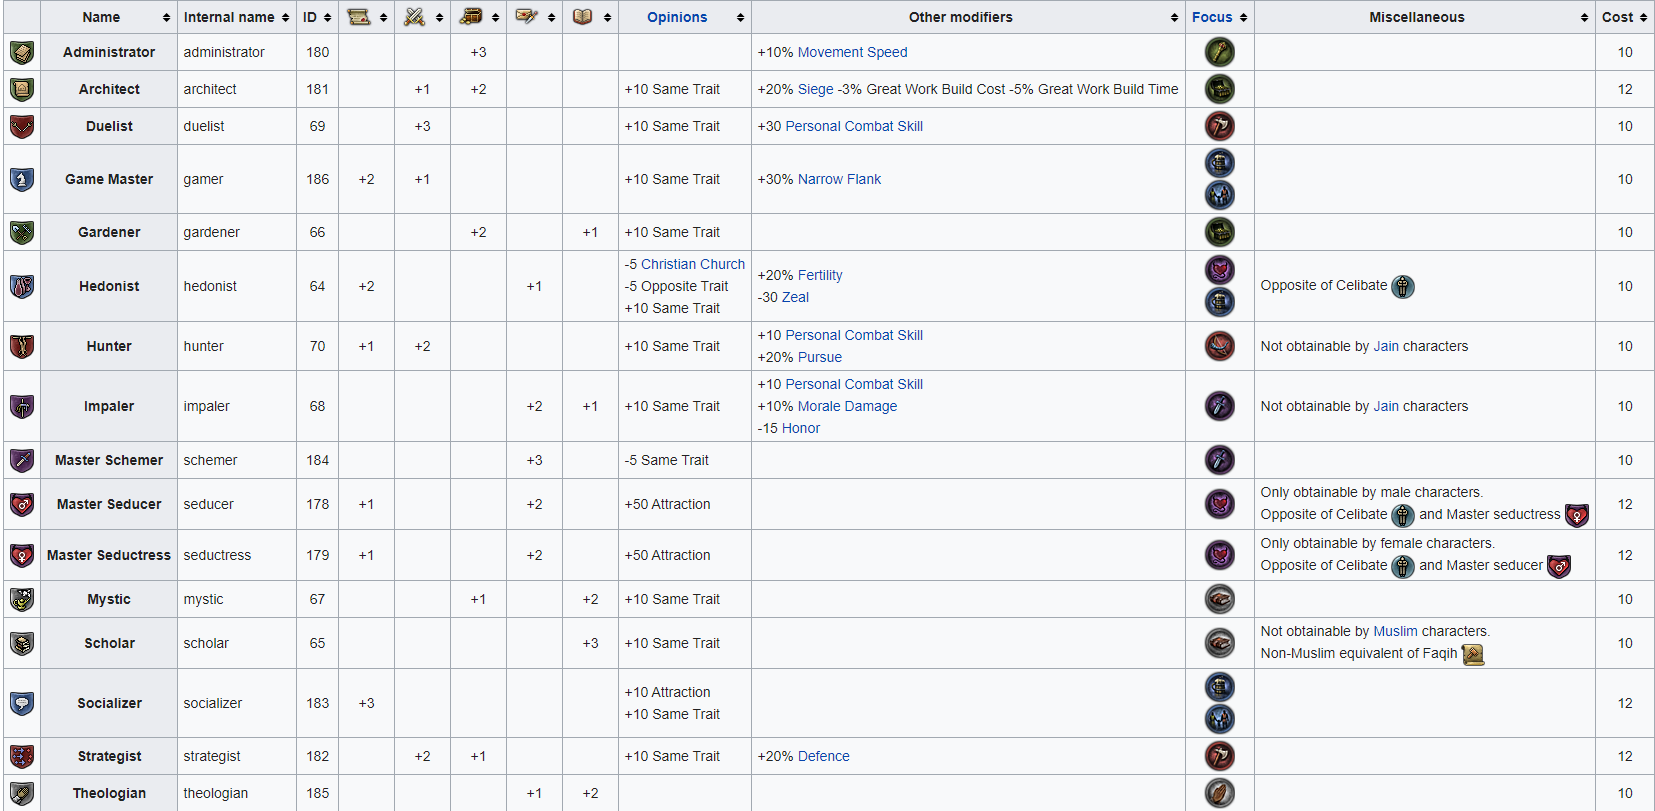
Task: Sort table by Name column
Action: [108, 17]
